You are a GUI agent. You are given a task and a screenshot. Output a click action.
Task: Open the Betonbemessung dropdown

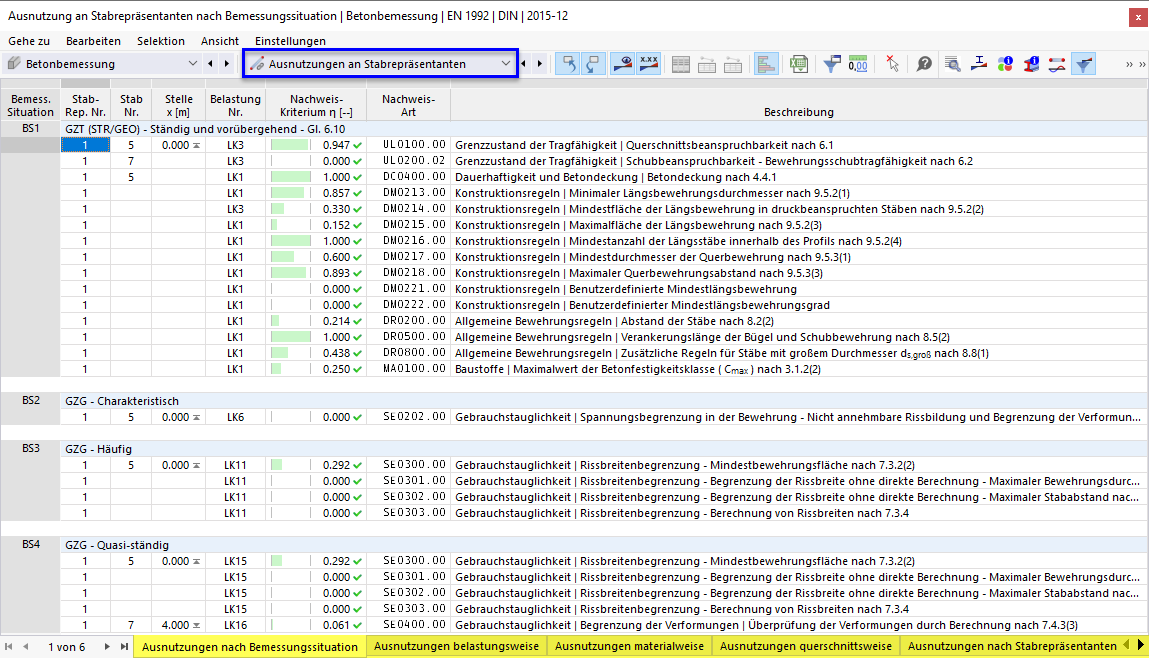pyautogui.click(x=193, y=64)
